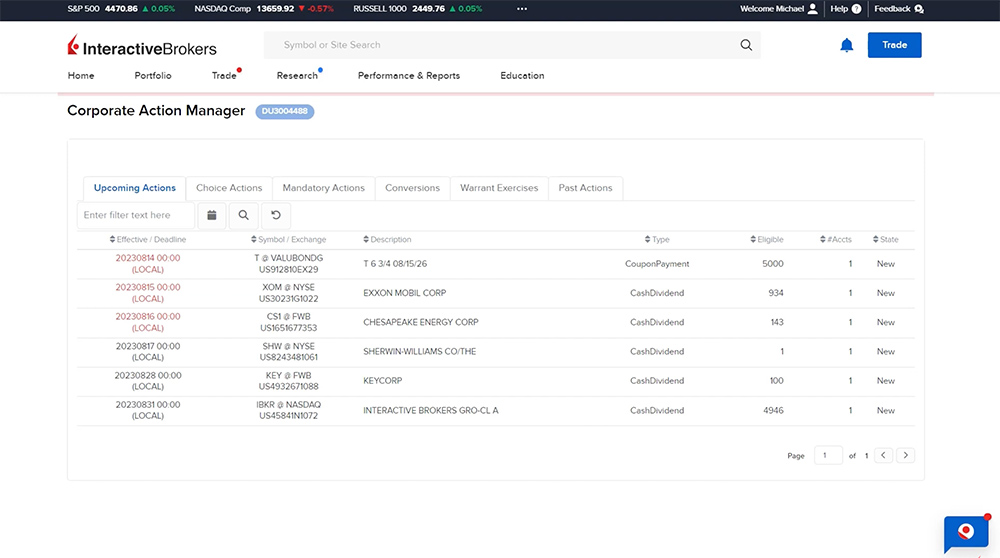This screenshot has width=1000, height=558.
Task: Click the Welcome Michael user profile icon
Action: pos(812,9)
